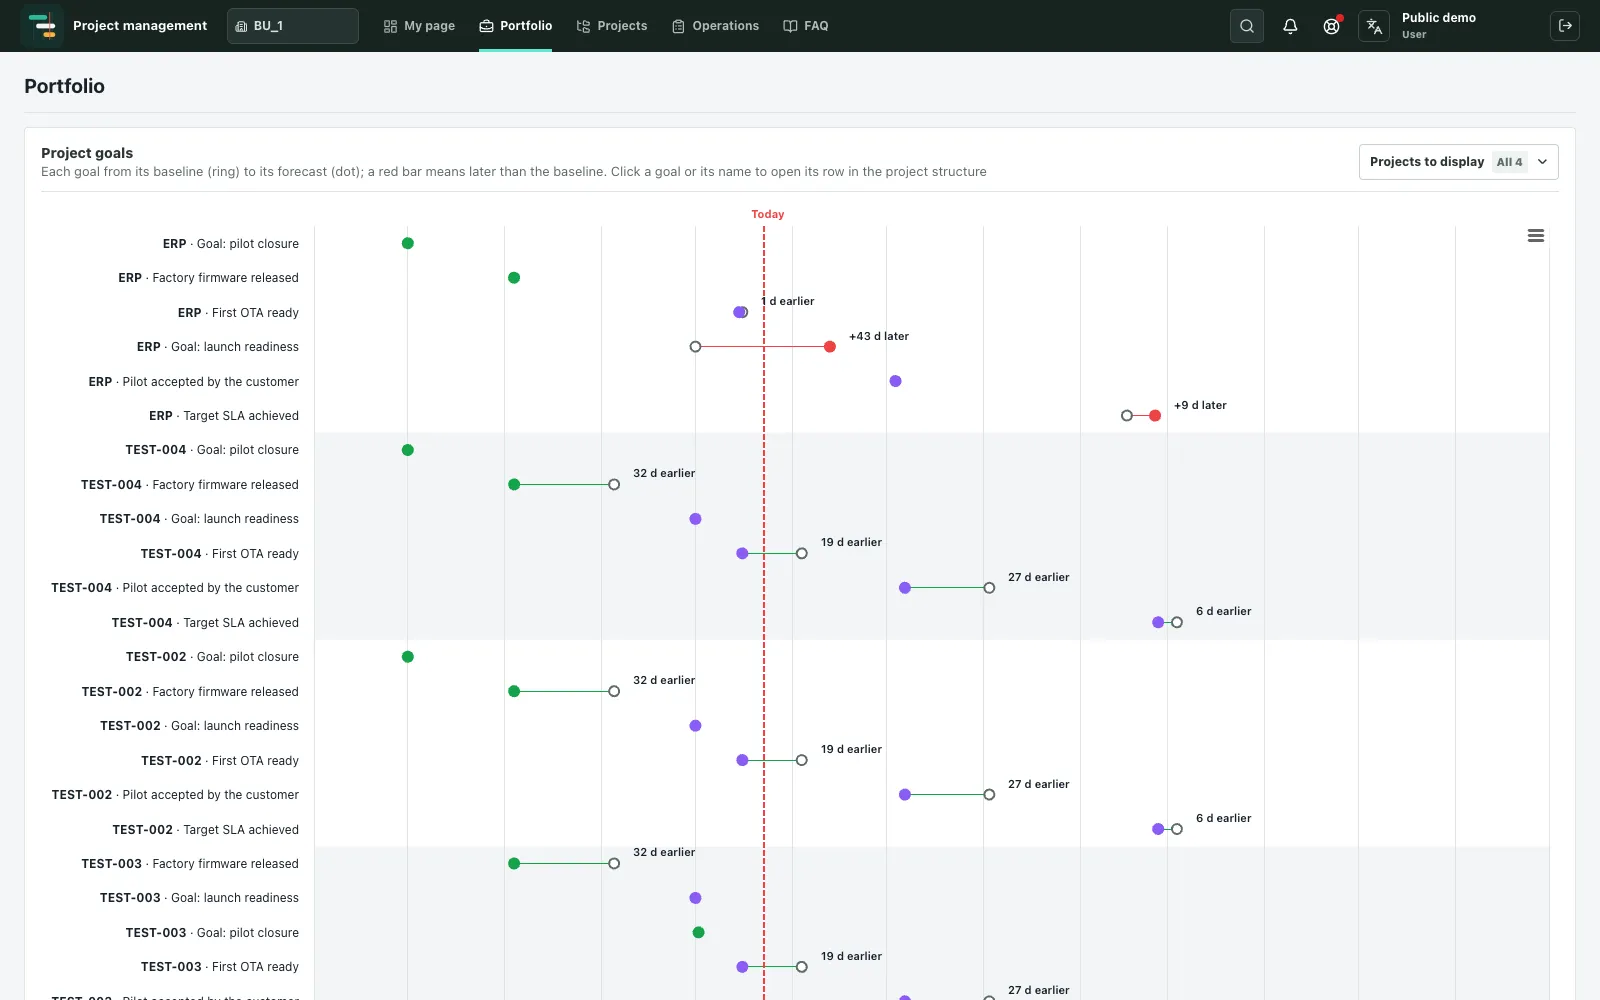Open the FAQ tab
The image size is (1600, 1000).
(x=806, y=26)
